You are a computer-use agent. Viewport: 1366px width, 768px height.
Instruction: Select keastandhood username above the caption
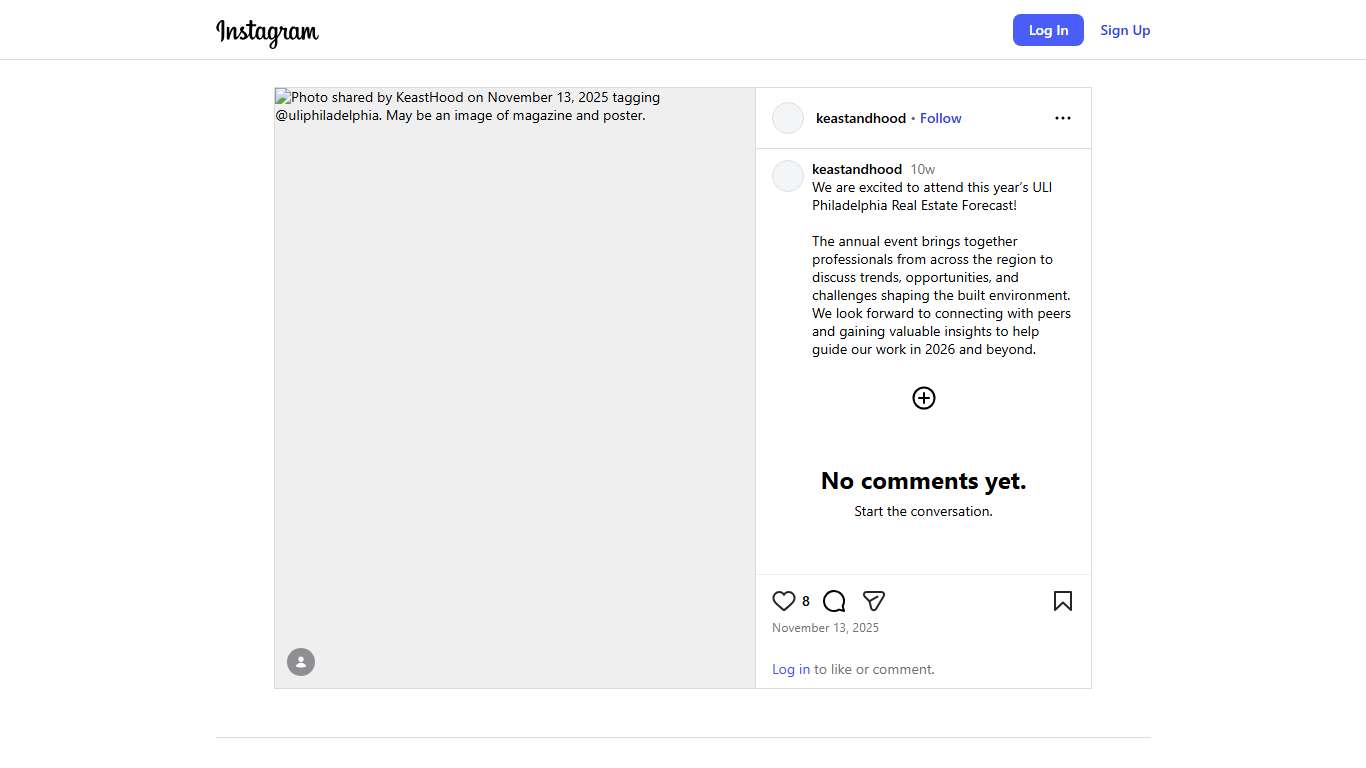pos(857,169)
